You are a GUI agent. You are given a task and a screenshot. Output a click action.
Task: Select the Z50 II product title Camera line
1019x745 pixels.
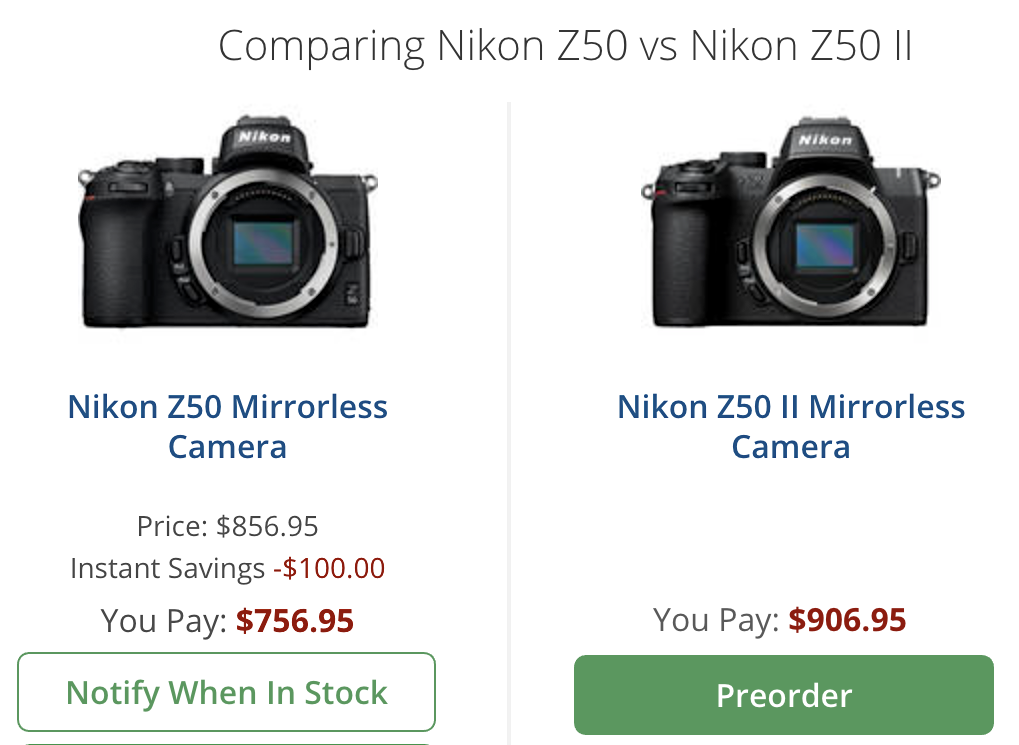pos(790,446)
